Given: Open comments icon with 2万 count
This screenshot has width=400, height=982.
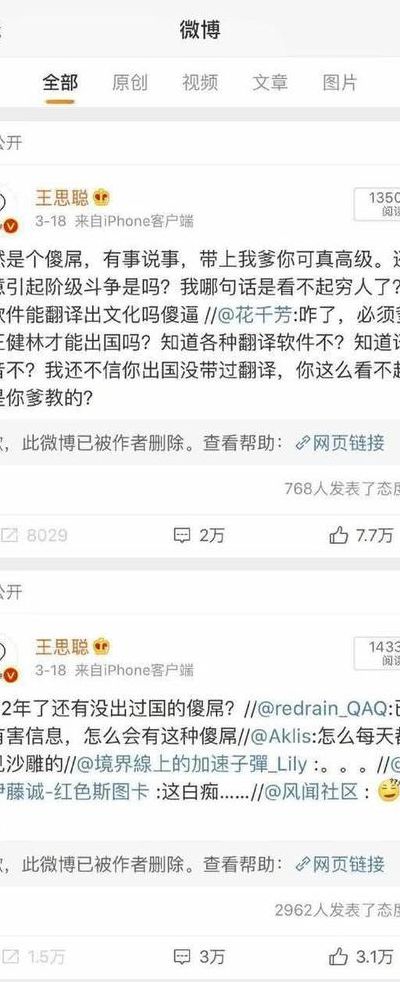Looking at the screenshot, I should click(182, 535).
